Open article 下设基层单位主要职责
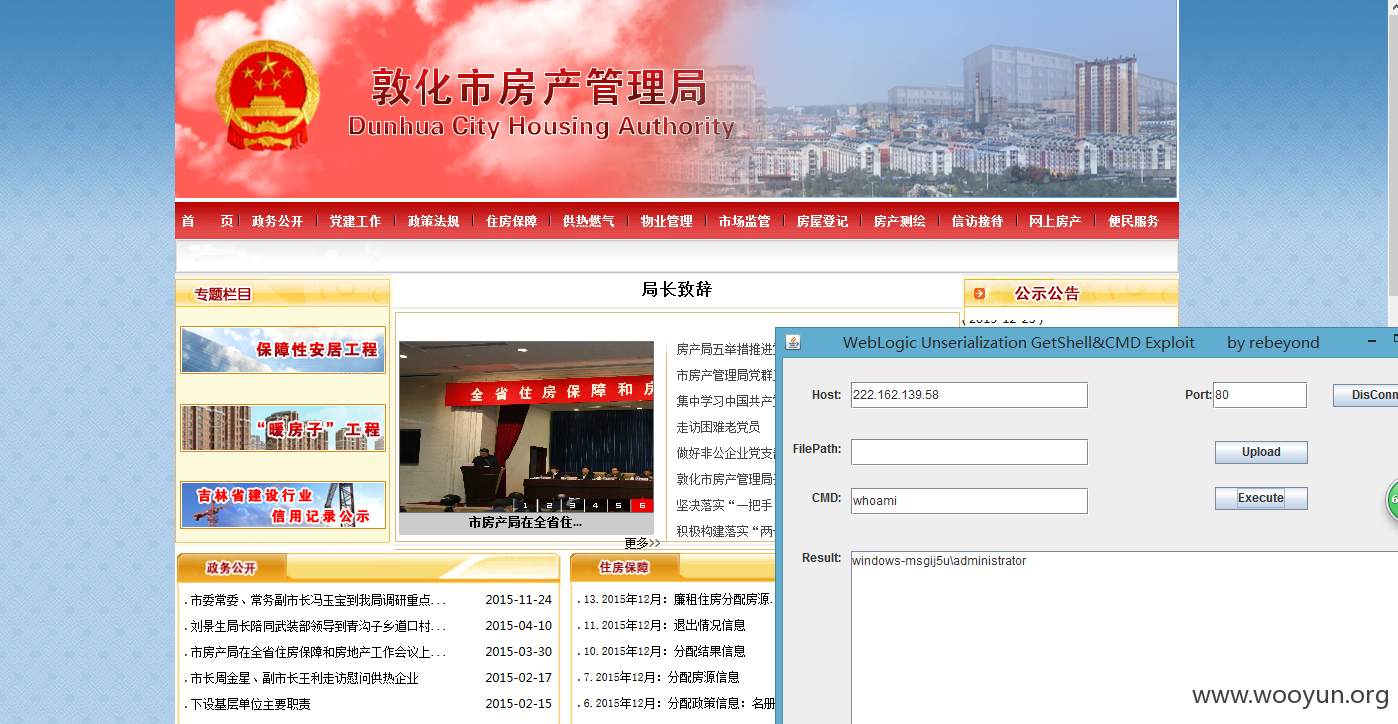This screenshot has width=1398, height=724. coord(250,704)
